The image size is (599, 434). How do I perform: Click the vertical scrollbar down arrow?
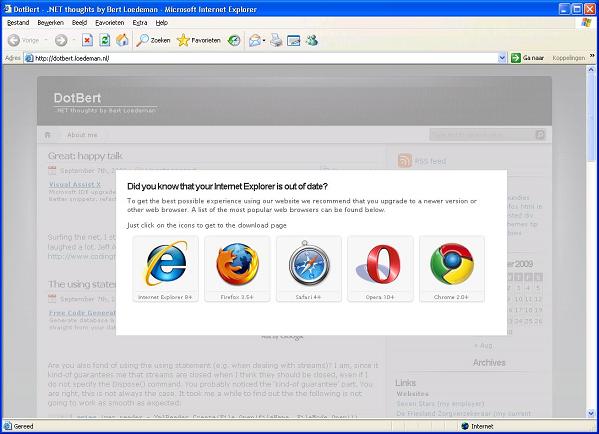point(591,413)
